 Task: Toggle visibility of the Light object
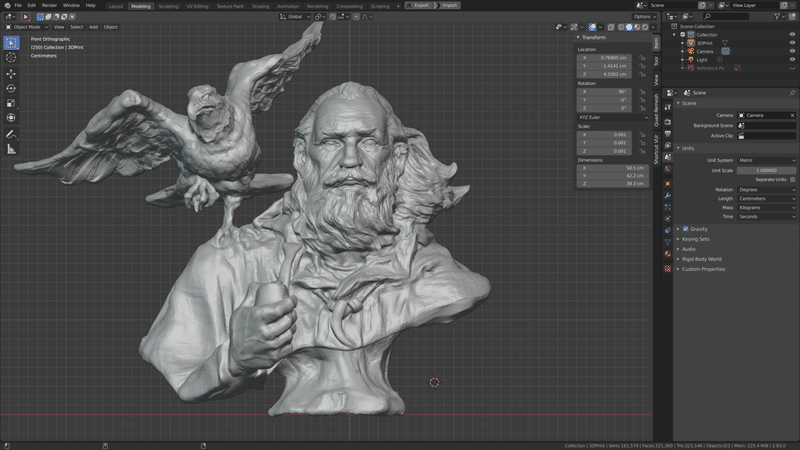(792, 59)
